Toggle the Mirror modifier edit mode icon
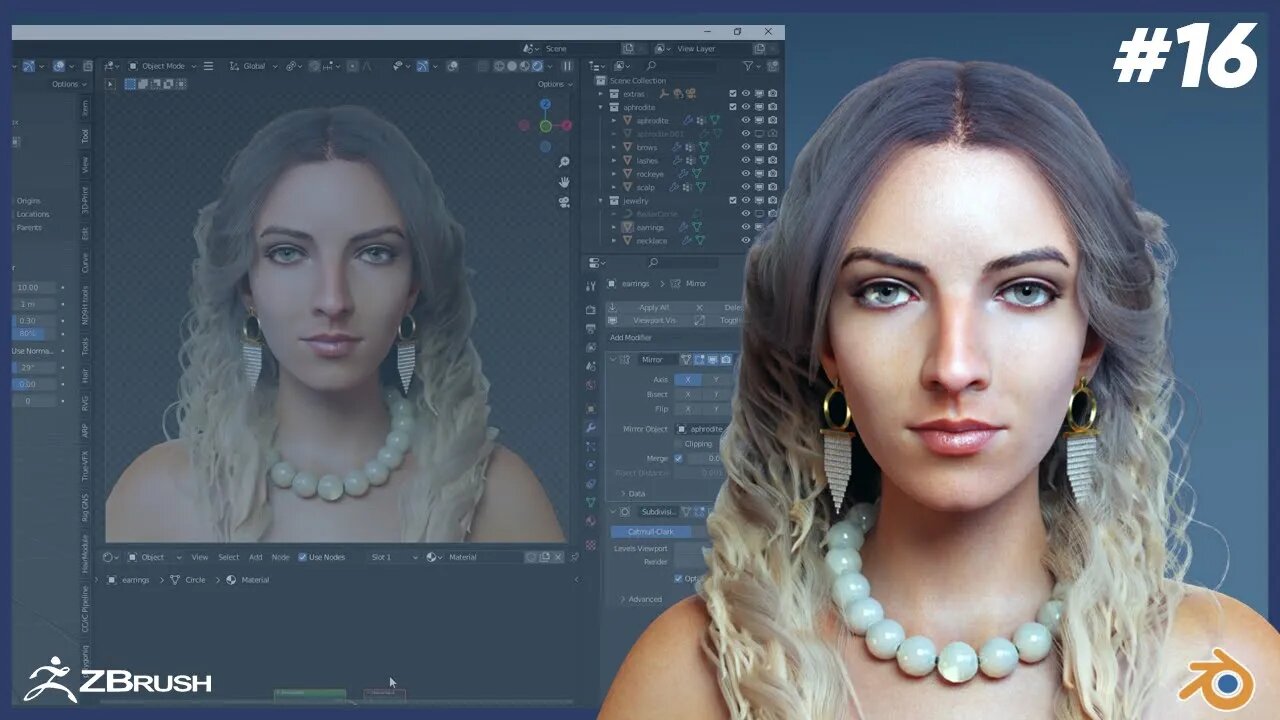This screenshot has width=1280, height=720. [x=700, y=359]
